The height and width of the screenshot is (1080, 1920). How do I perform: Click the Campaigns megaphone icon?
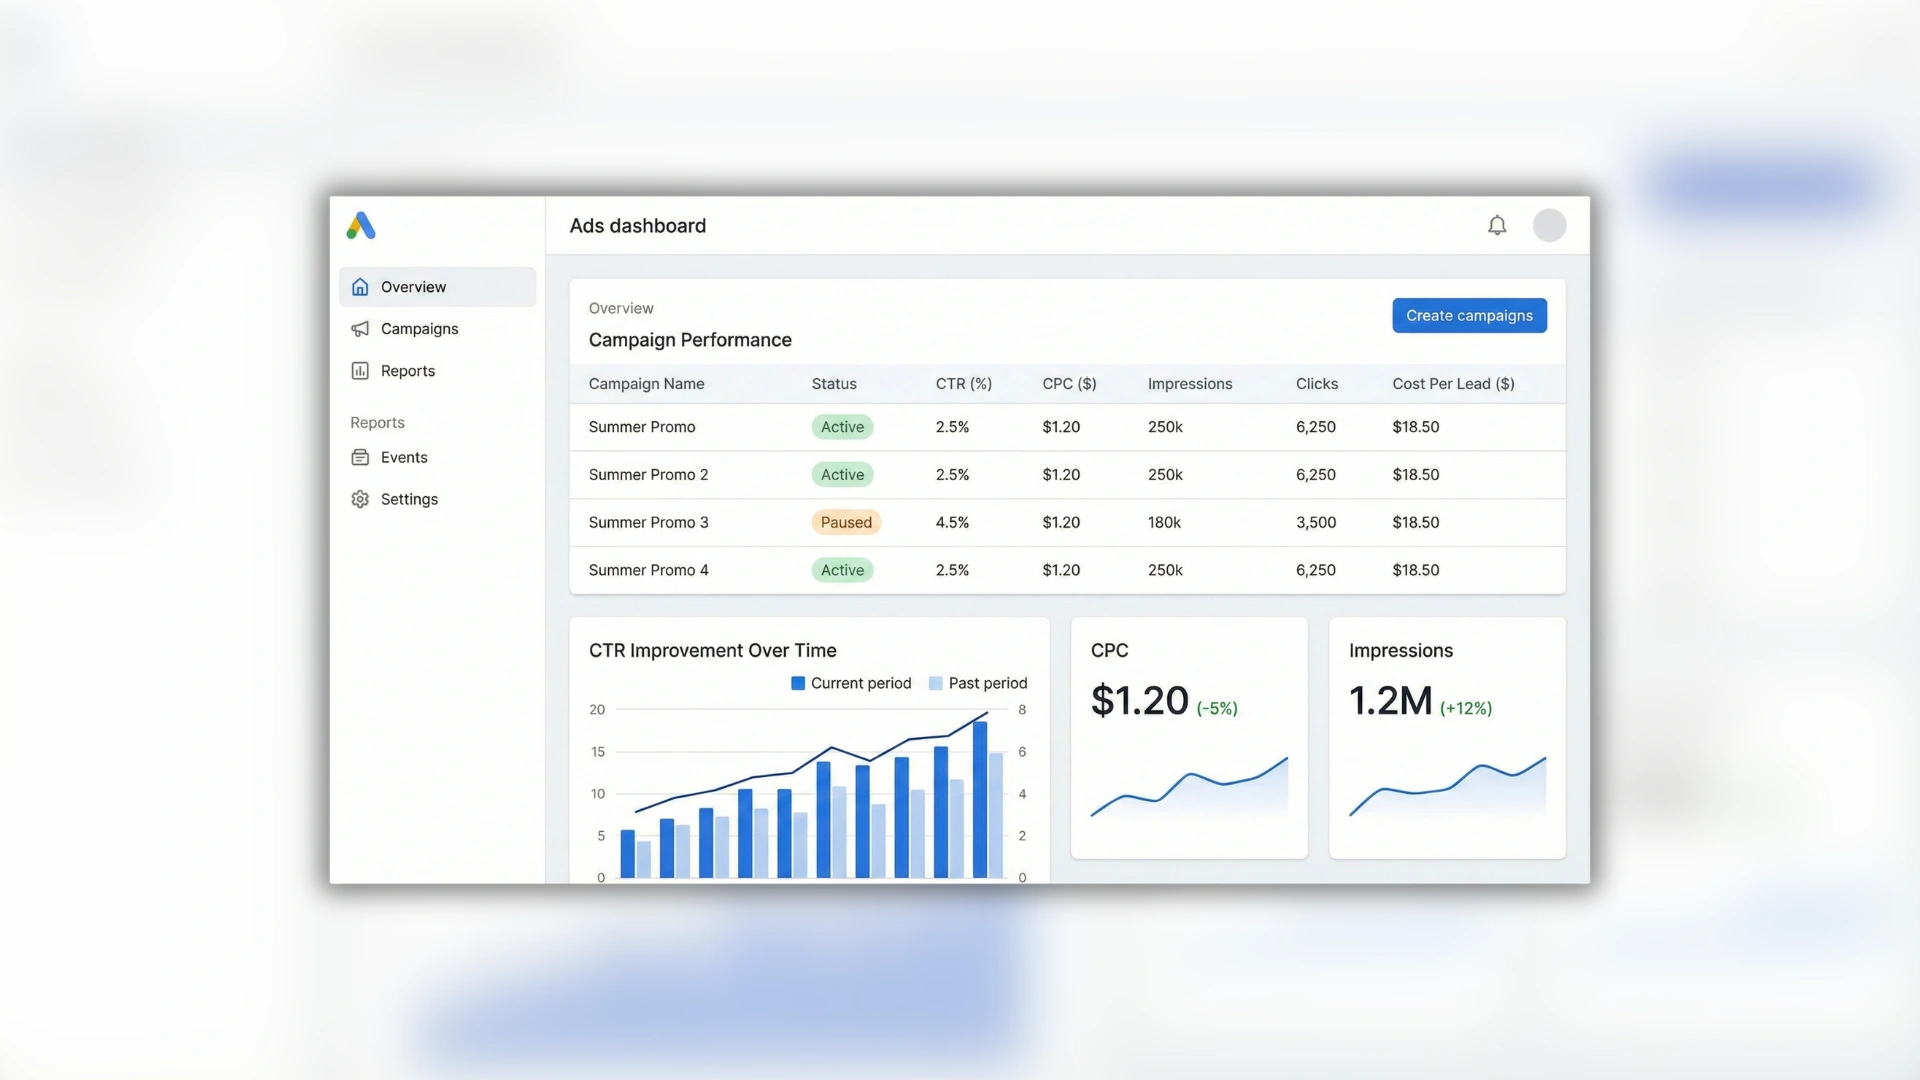tap(361, 328)
